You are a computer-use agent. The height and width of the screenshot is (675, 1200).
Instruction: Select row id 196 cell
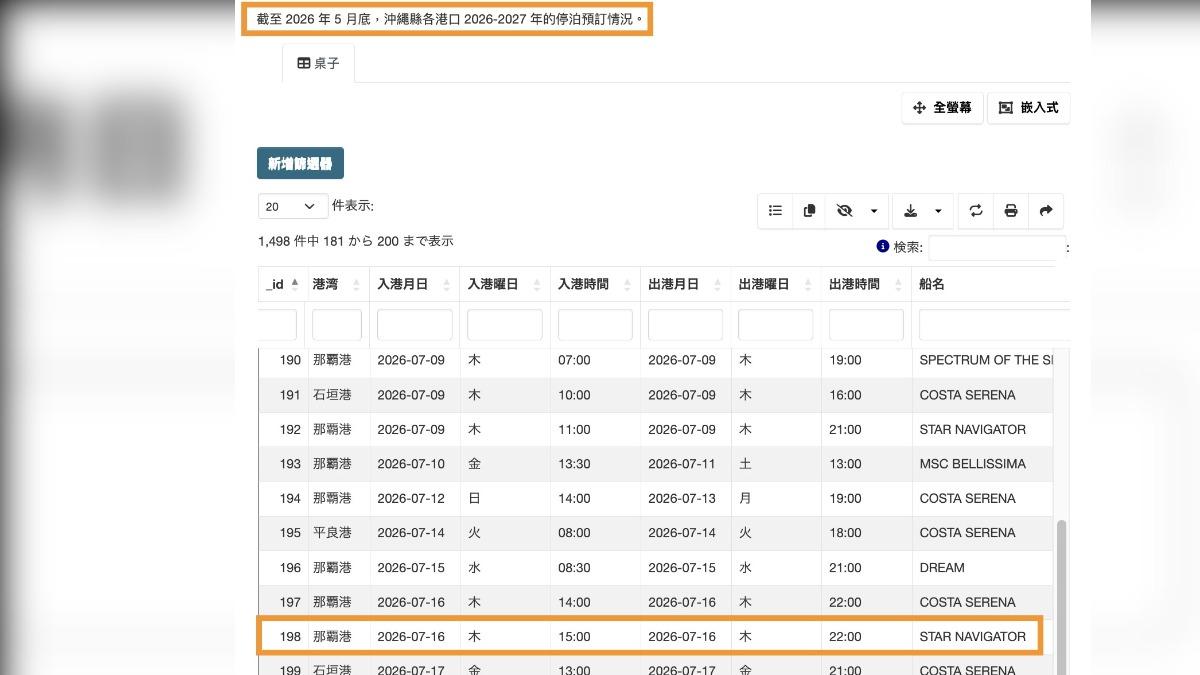[282, 567]
